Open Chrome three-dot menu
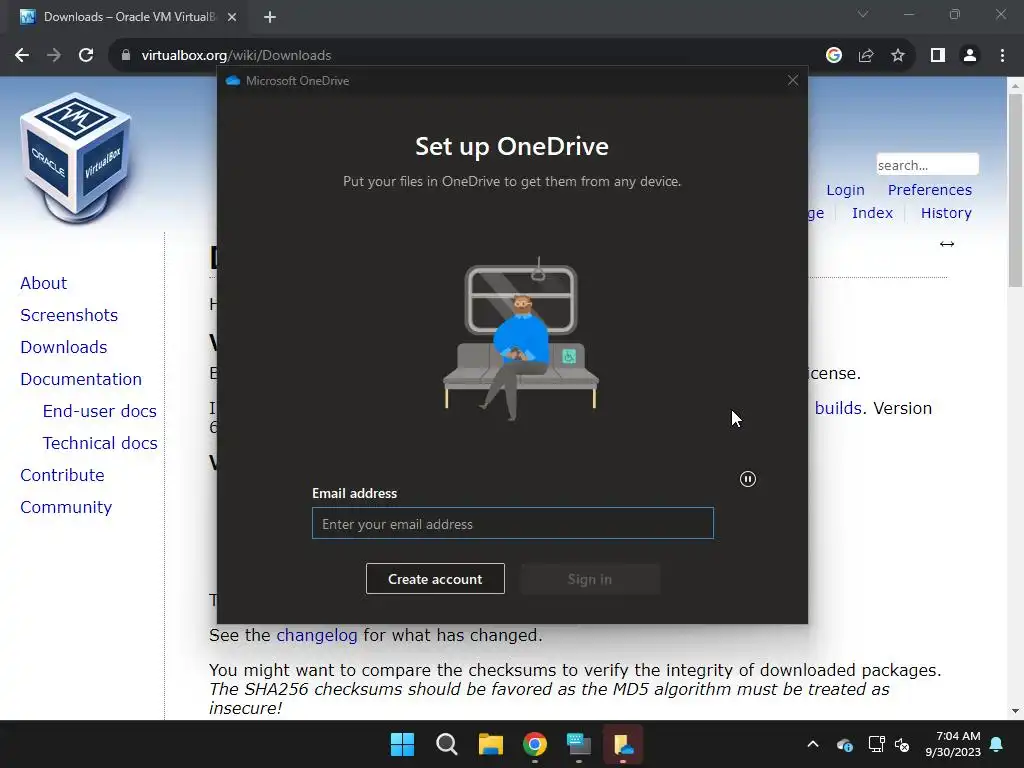 click(x=1002, y=56)
